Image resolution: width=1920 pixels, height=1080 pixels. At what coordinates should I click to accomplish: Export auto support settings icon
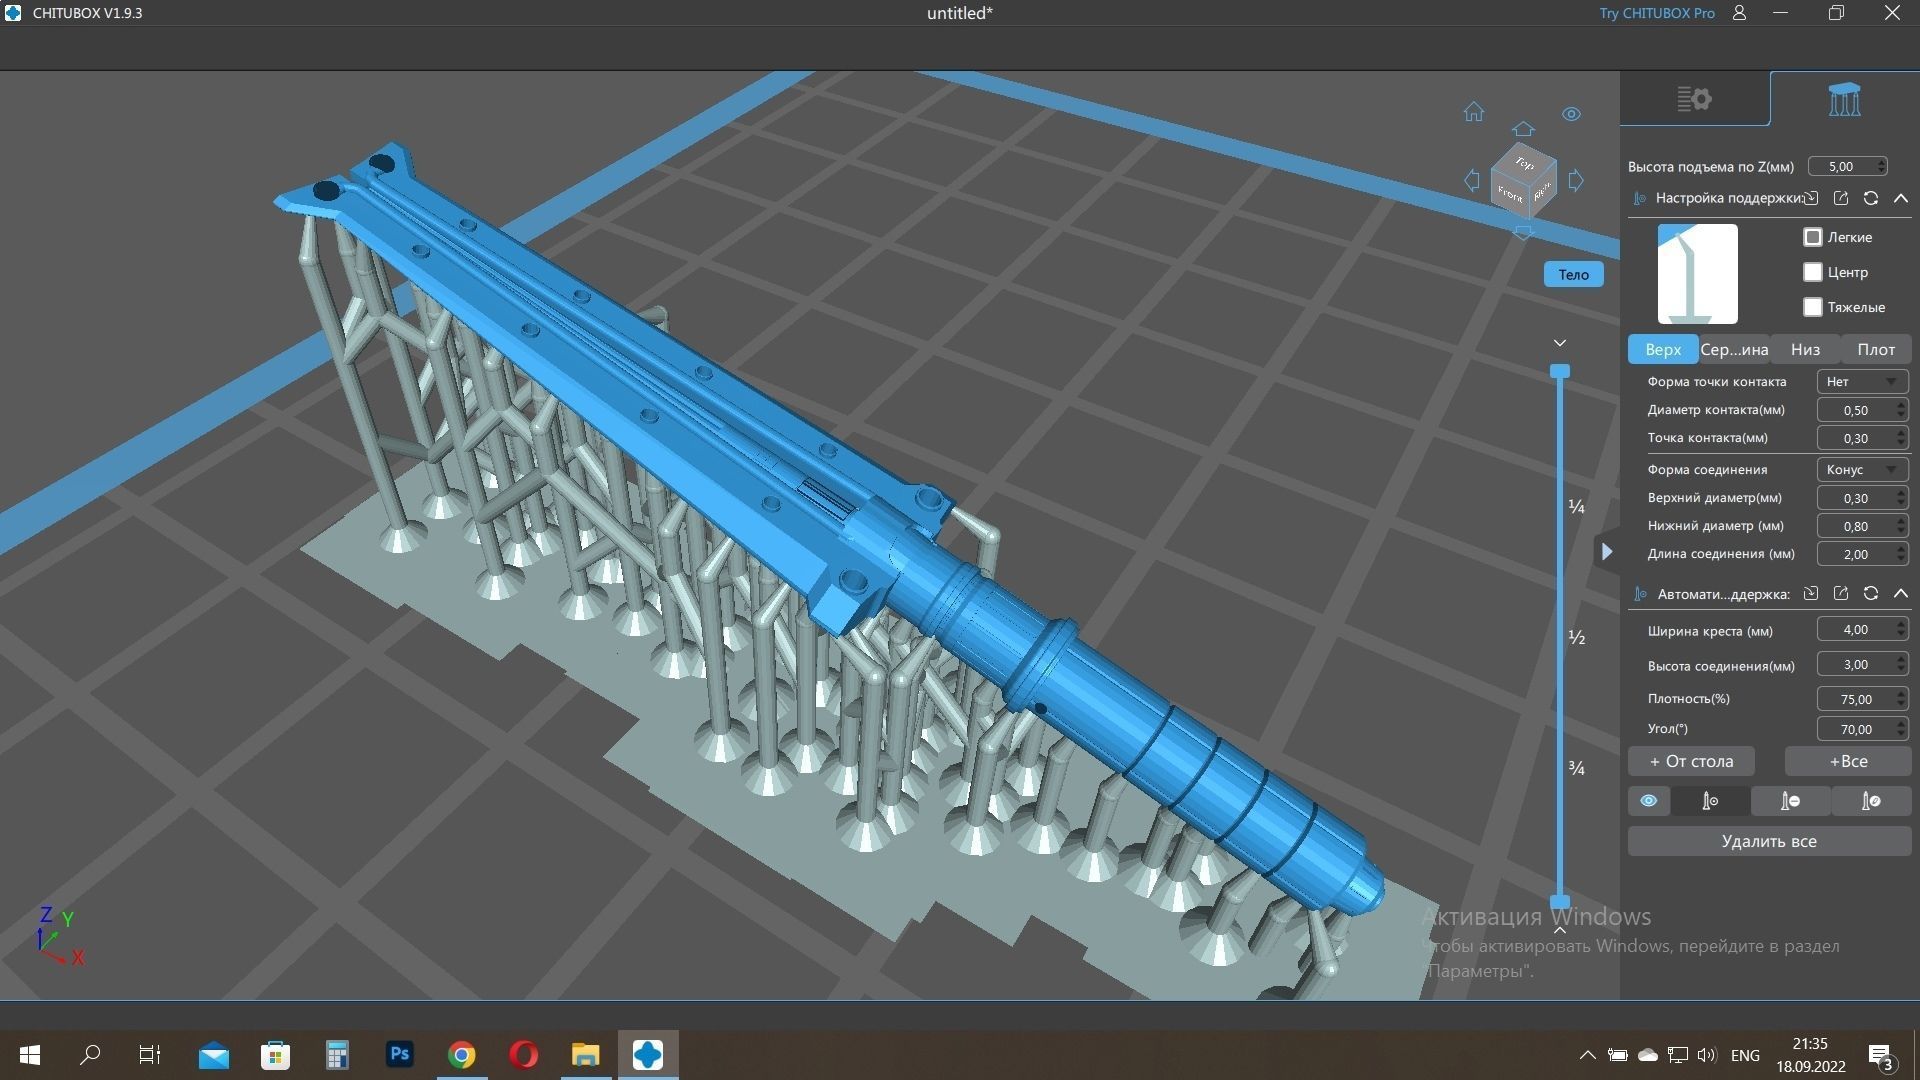pos(1840,594)
